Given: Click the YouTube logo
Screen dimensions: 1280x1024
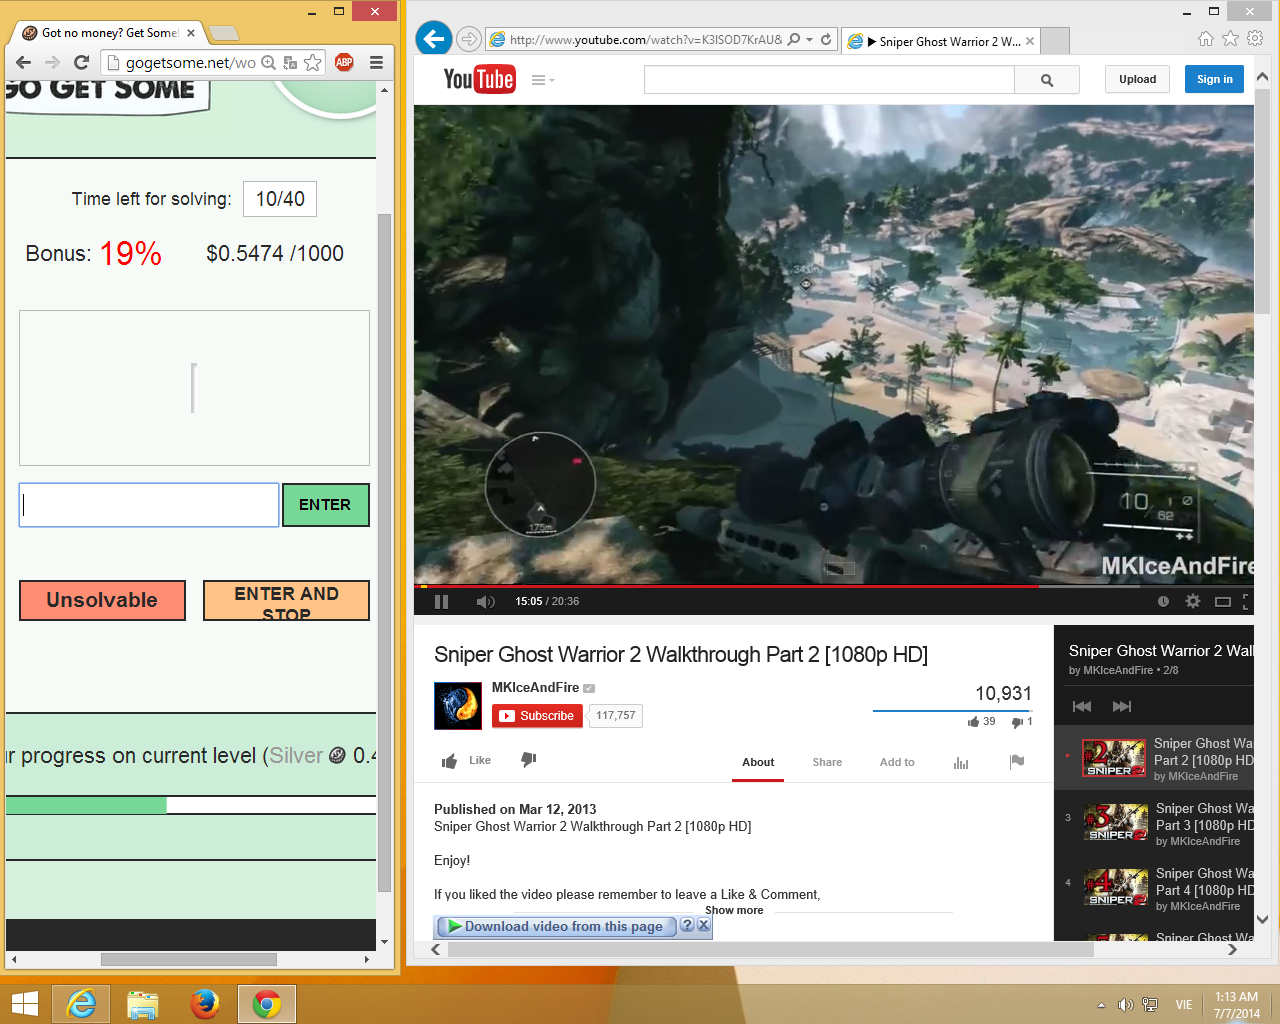Looking at the screenshot, I should click(479, 79).
